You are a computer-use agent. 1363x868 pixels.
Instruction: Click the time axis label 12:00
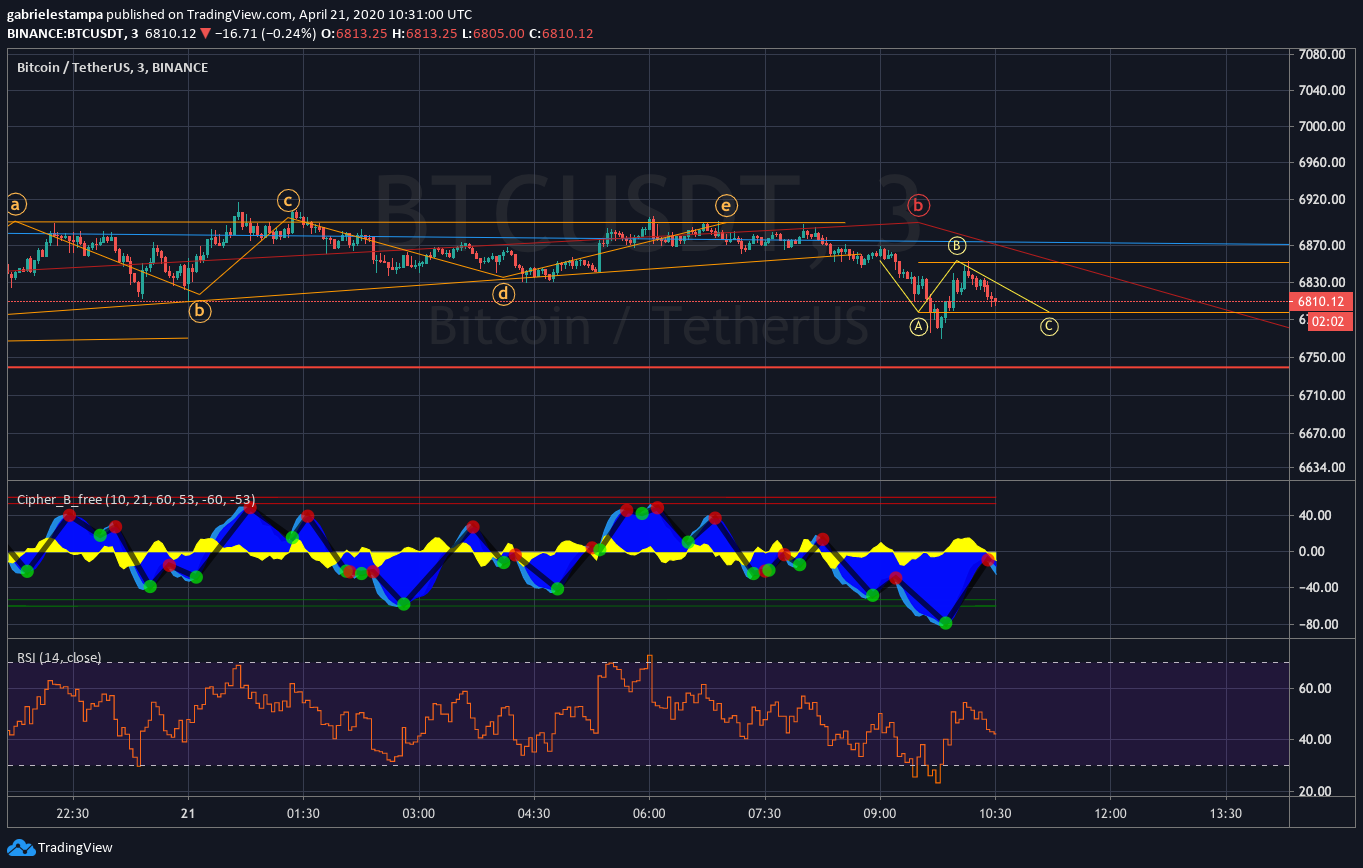(1110, 813)
